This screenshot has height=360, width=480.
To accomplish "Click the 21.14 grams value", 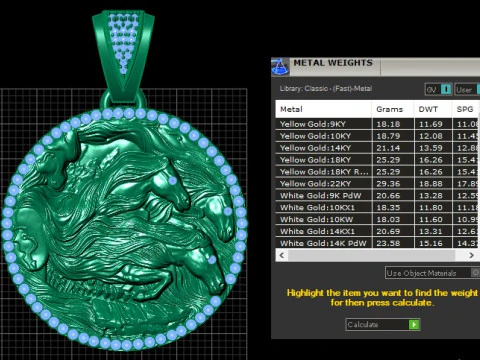I will click(x=388, y=148).
